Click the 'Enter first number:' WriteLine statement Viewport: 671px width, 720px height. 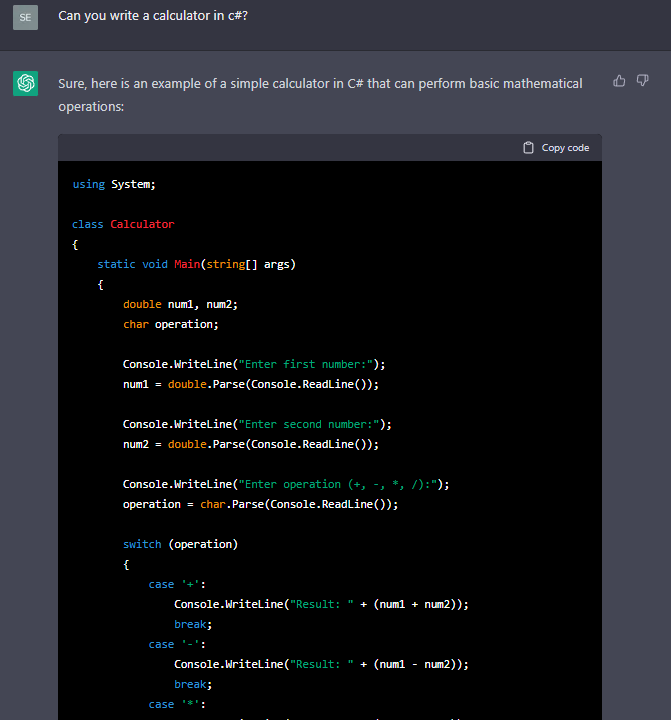pyautogui.click(x=254, y=364)
